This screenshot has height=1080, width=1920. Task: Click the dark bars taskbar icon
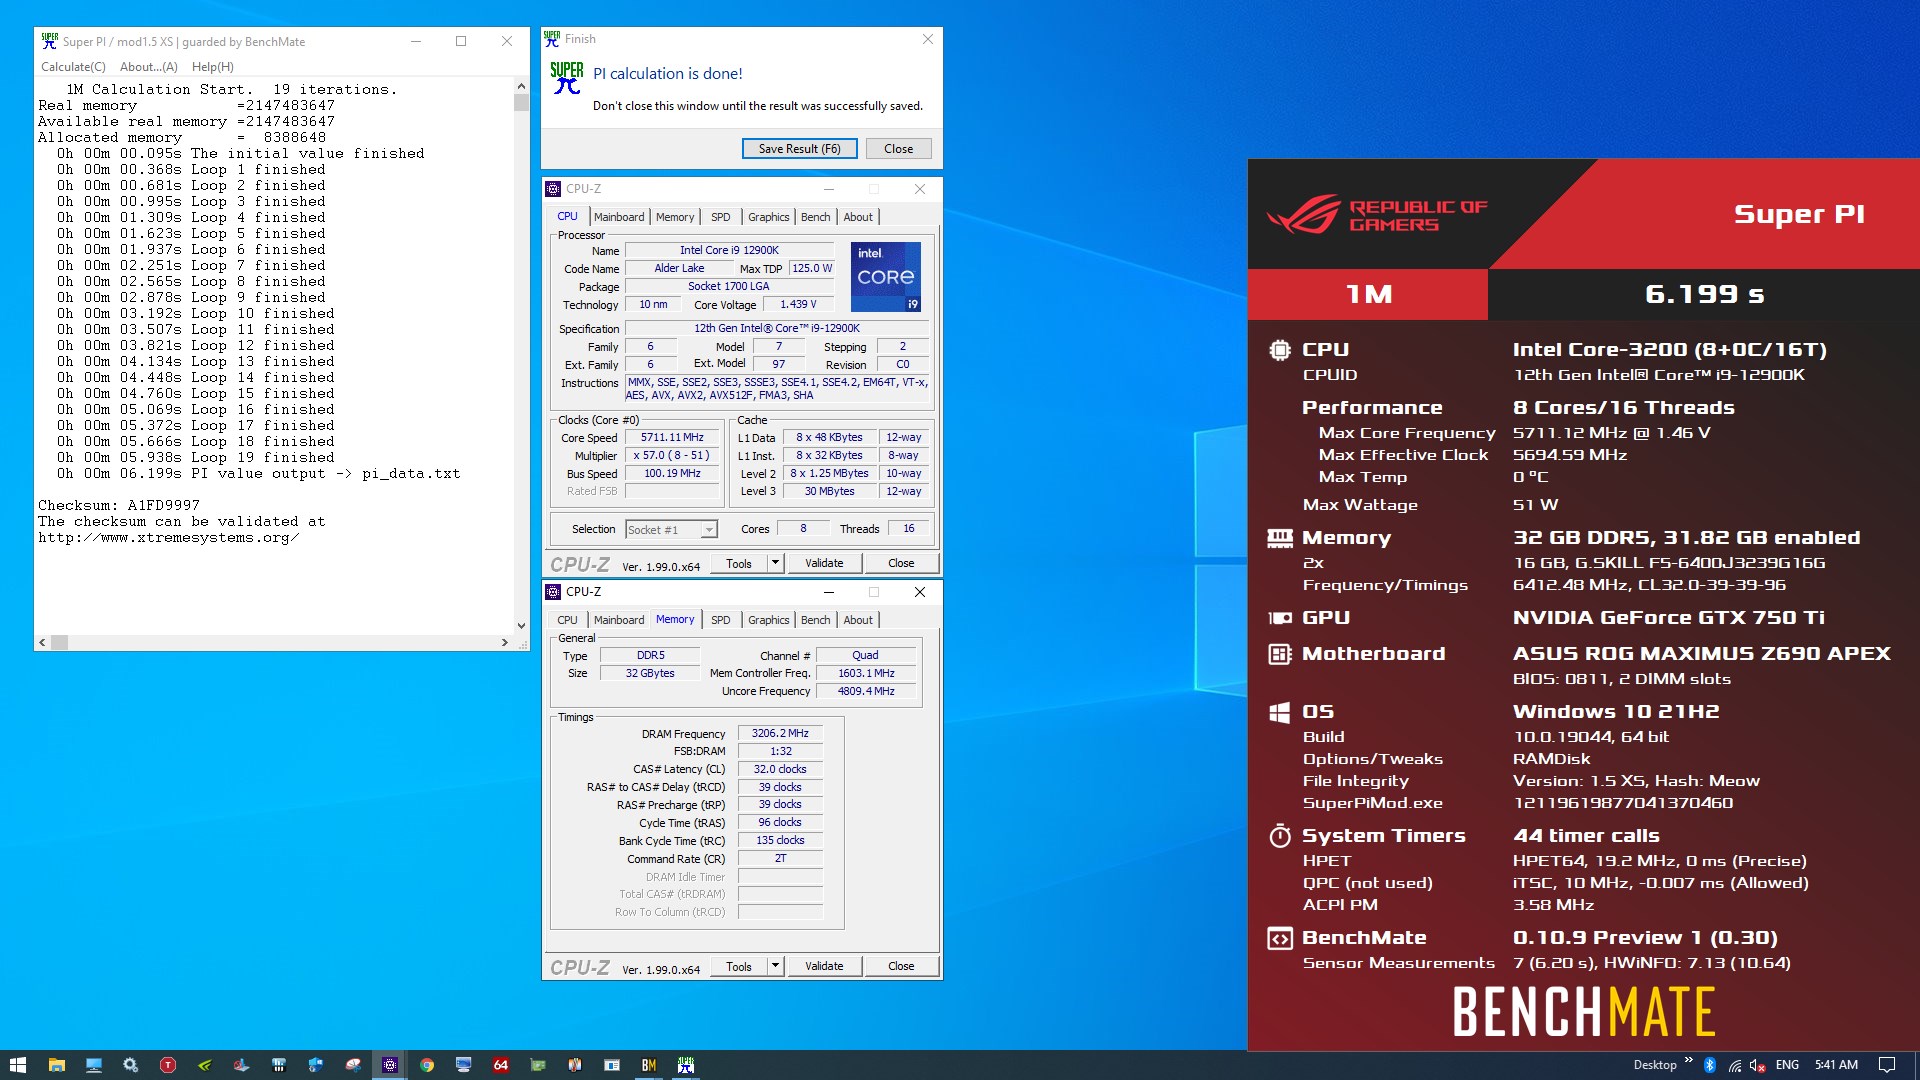coord(279,1065)
